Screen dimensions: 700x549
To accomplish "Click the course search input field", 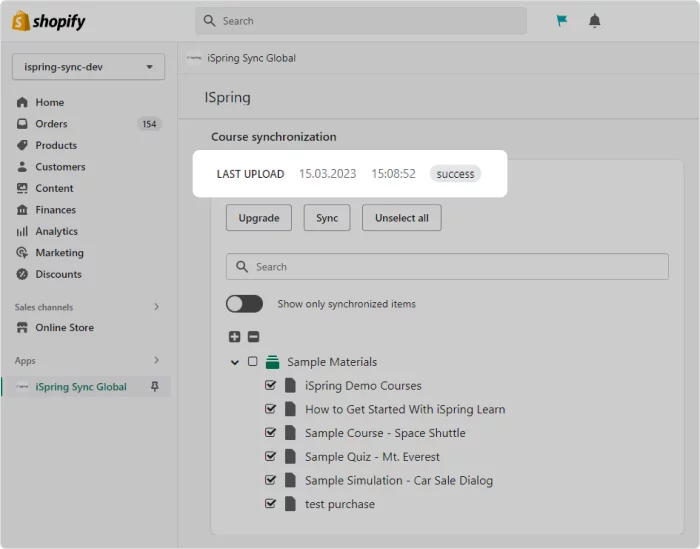I will point(447,266).
